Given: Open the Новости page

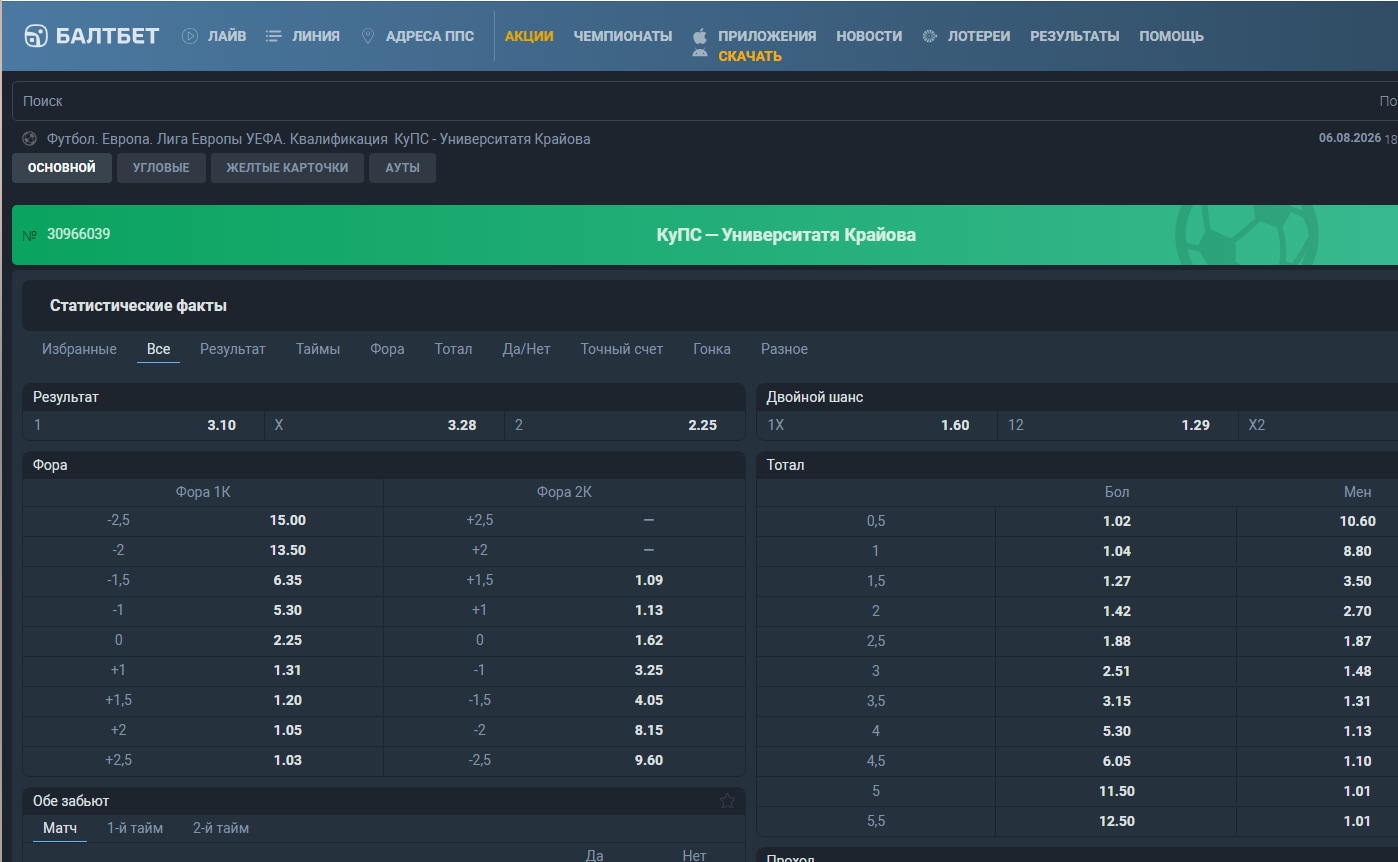Looking at the screenshot, I should tap(869, 36).
